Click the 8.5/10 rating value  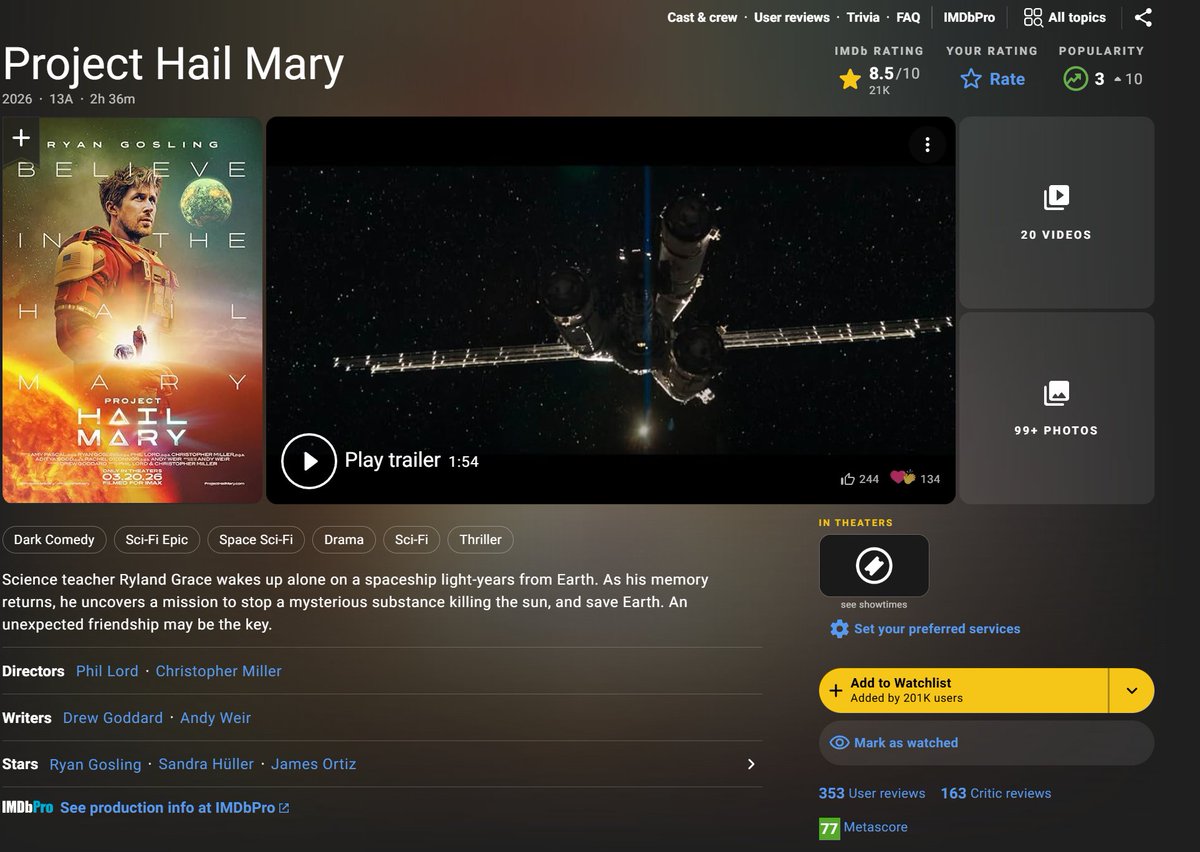894,74
